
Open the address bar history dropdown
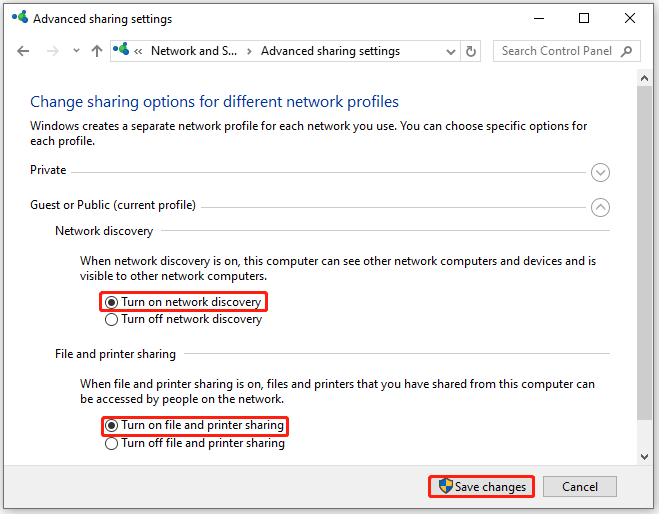(452, 51)
